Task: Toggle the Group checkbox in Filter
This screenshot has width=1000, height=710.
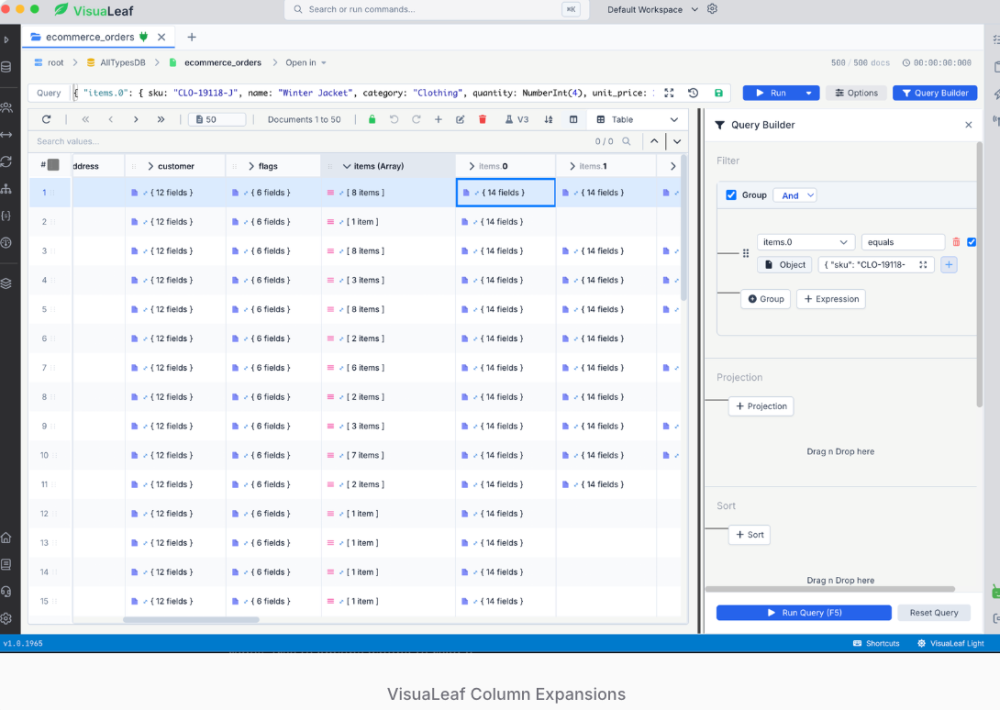Action: 731,195
